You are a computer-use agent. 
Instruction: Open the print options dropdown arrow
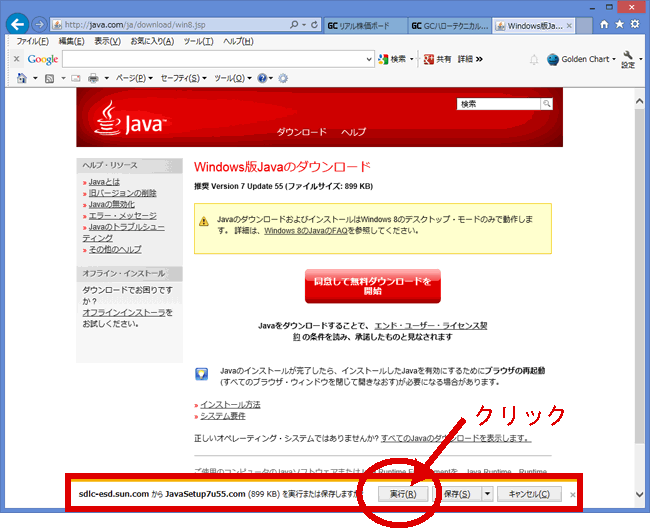[x=107, y=78]
